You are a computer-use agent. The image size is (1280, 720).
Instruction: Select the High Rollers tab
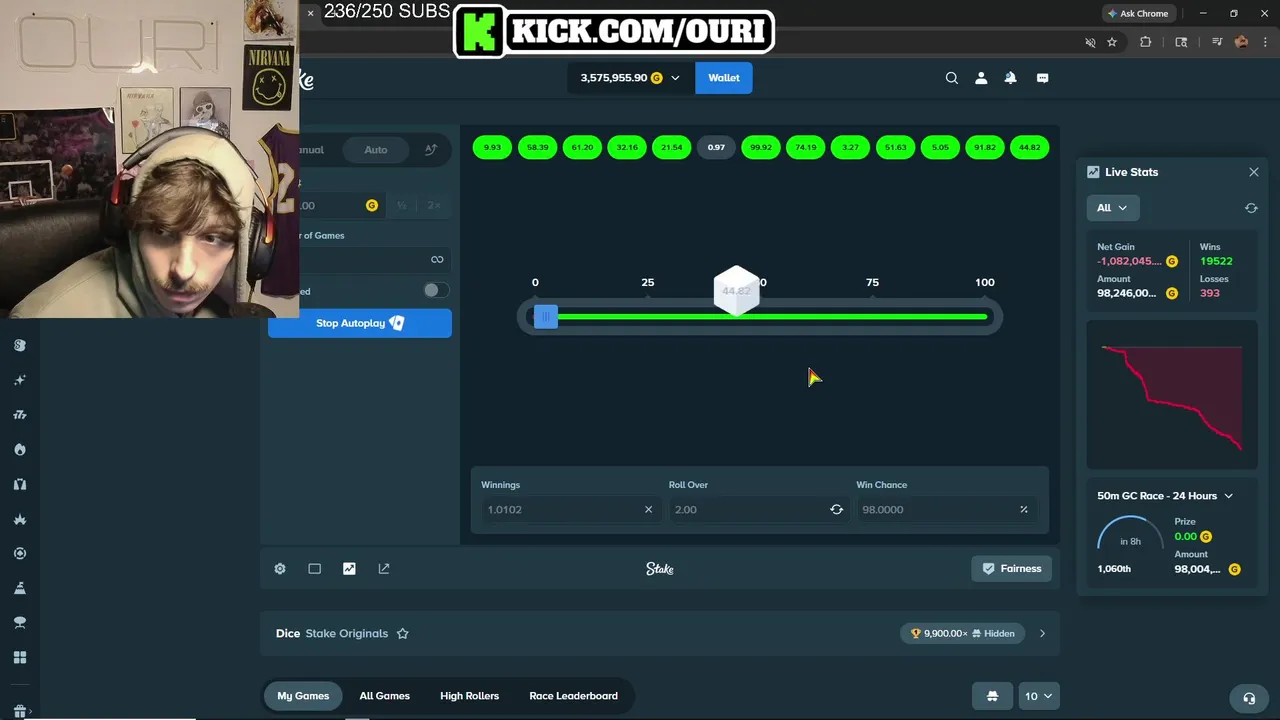[470, 696]
